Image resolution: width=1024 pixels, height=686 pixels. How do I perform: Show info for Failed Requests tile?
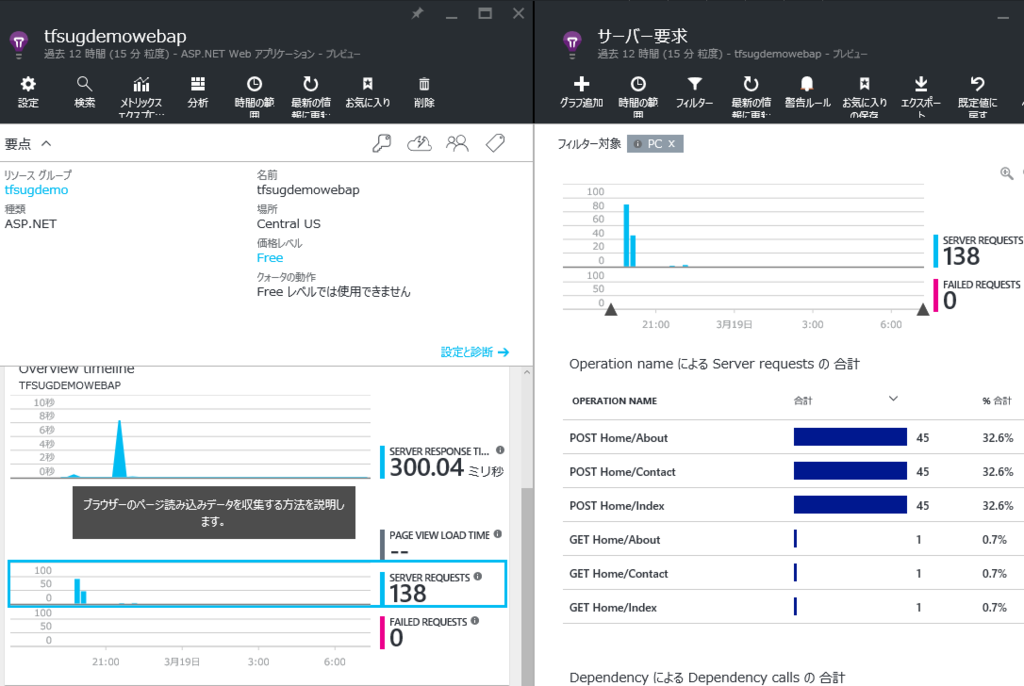(475, 621)
